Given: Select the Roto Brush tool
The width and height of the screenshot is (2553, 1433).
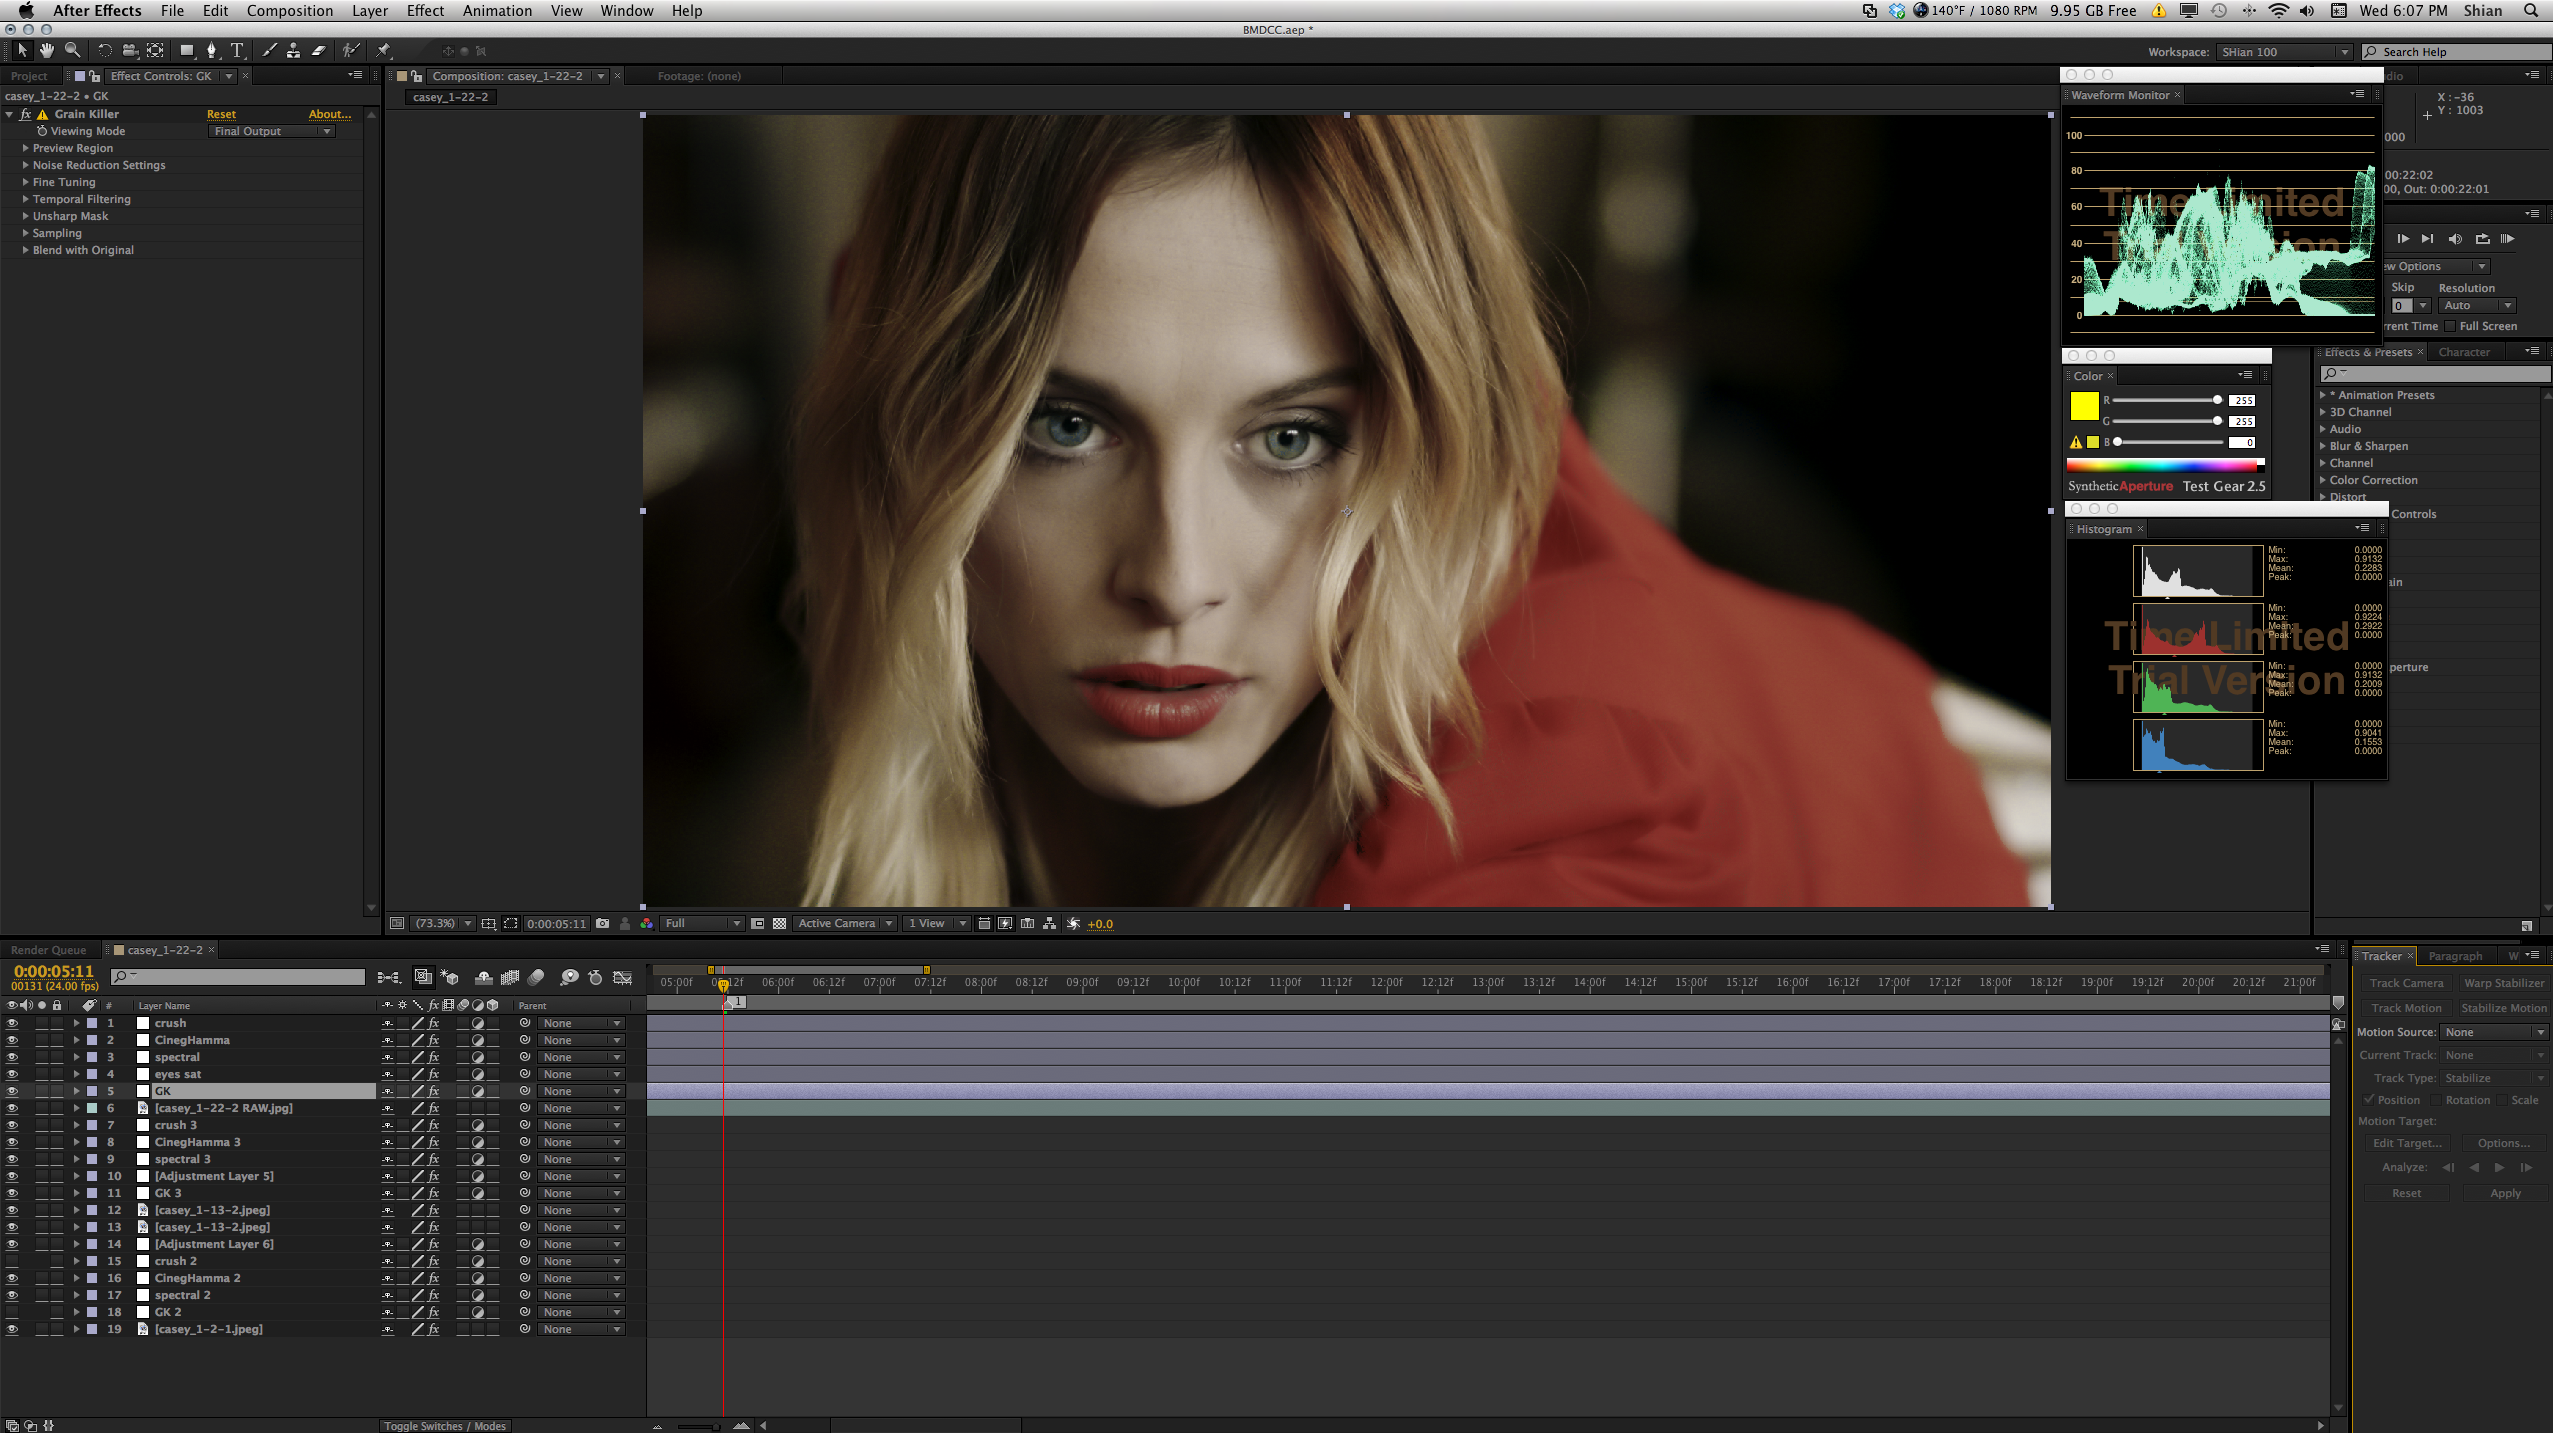Looking at the screenshot, I should 350,50.
